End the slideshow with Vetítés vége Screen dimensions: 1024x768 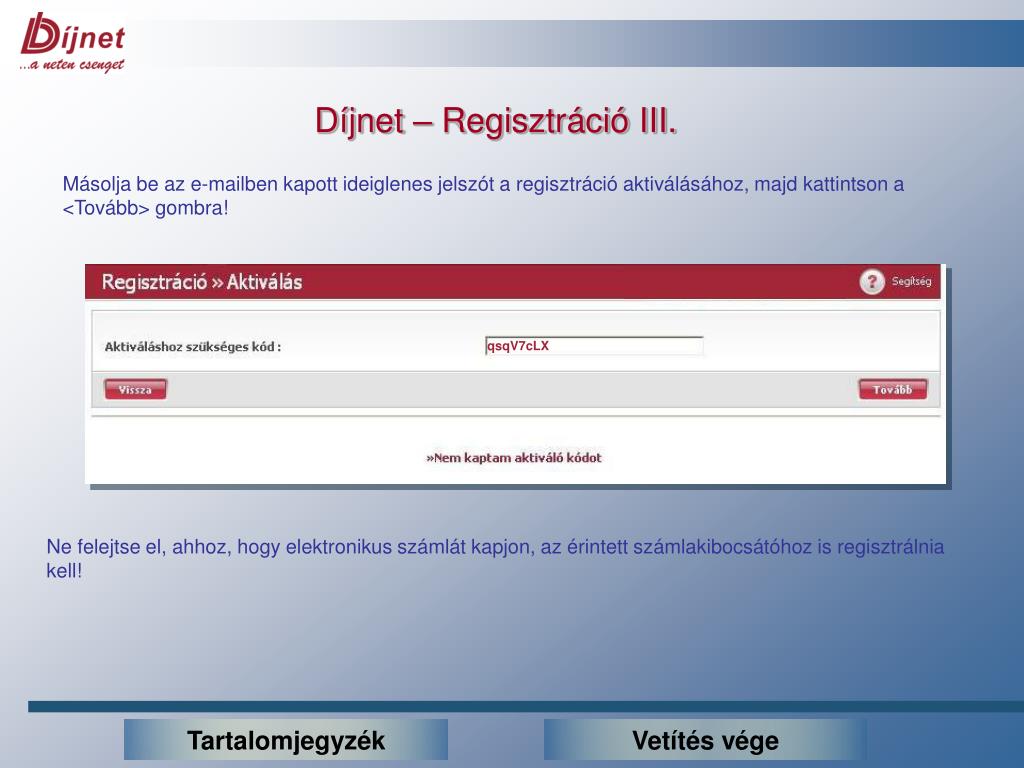[x=705, y=740]
